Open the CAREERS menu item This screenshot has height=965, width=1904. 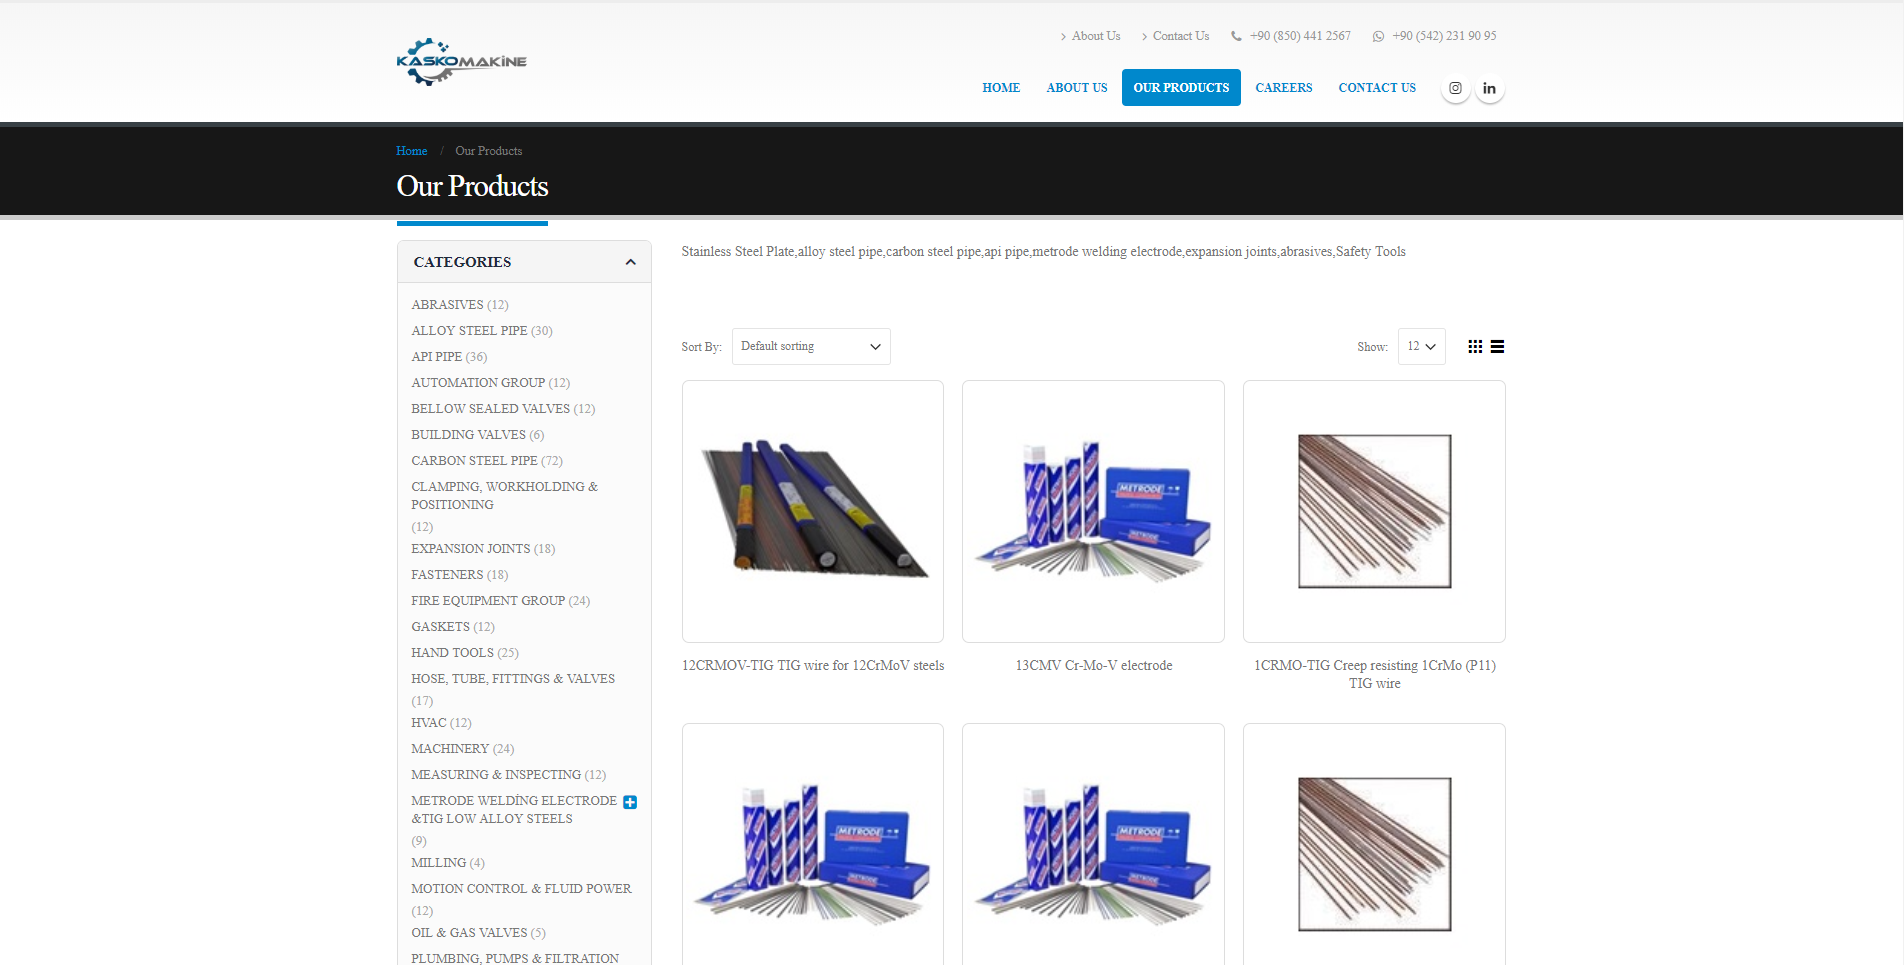tap(1284, 88)
